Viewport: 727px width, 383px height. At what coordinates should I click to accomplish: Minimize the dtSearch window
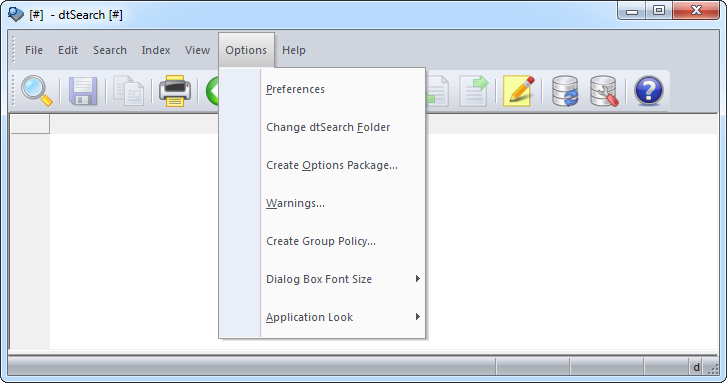pos(632,11)
